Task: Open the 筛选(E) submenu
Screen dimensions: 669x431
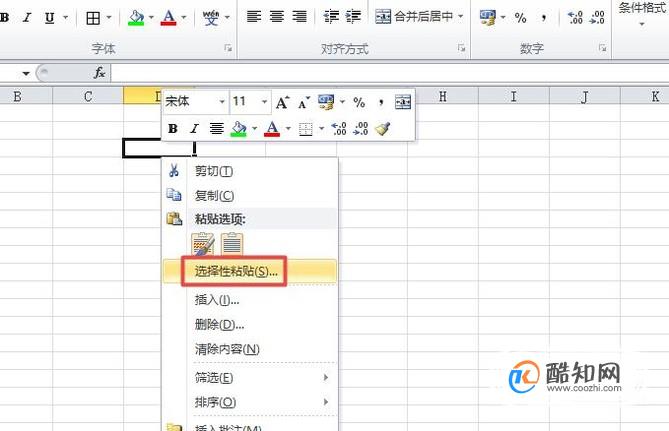Action: (250, 378)
